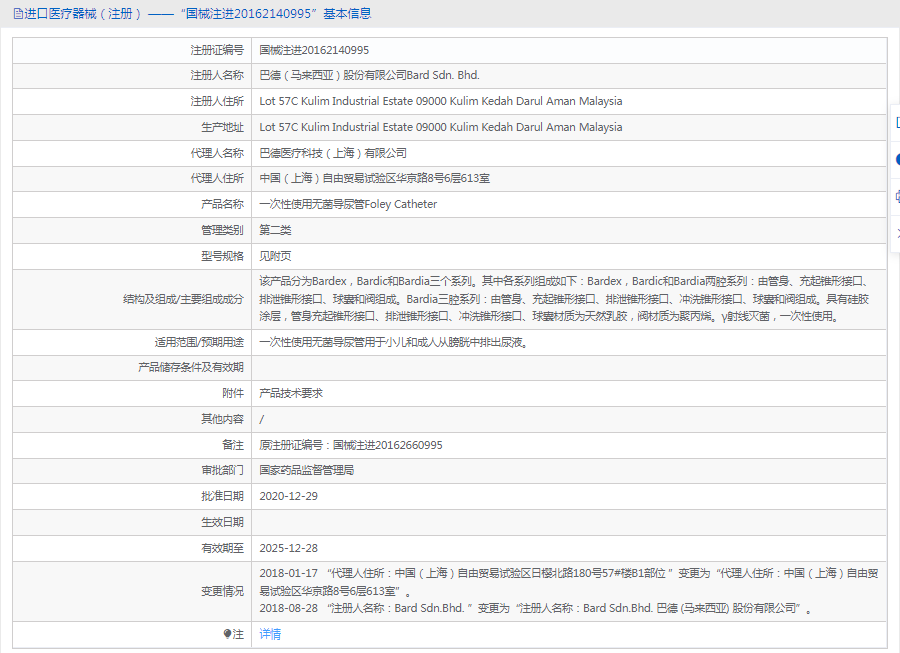Click the 备注 row label
900x653 pixels.
233,445
